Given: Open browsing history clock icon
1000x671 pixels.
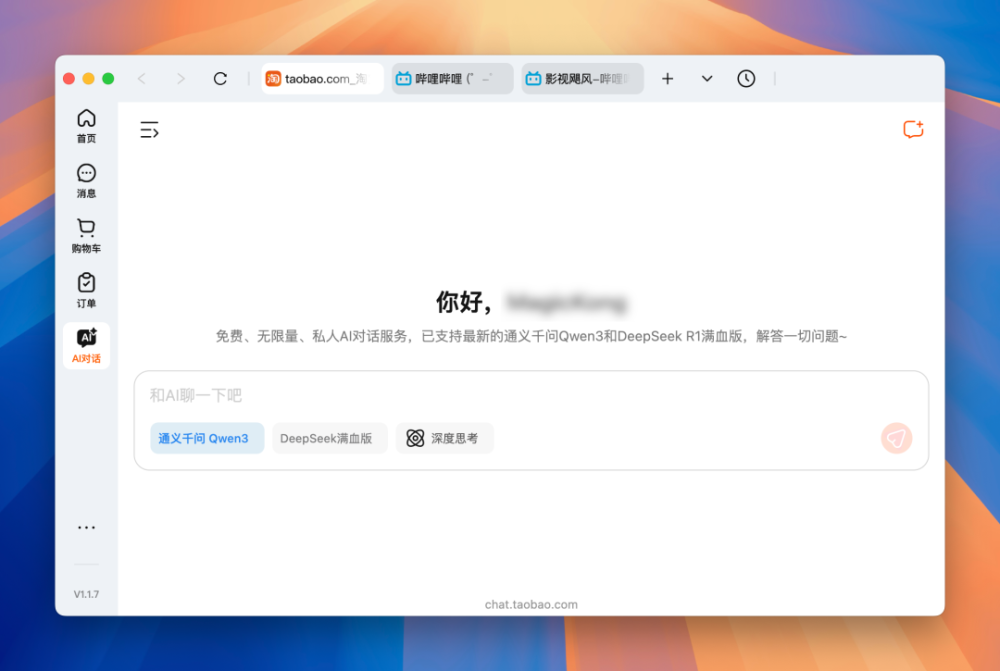Looking at the screenshot, I should coord(746,78).
